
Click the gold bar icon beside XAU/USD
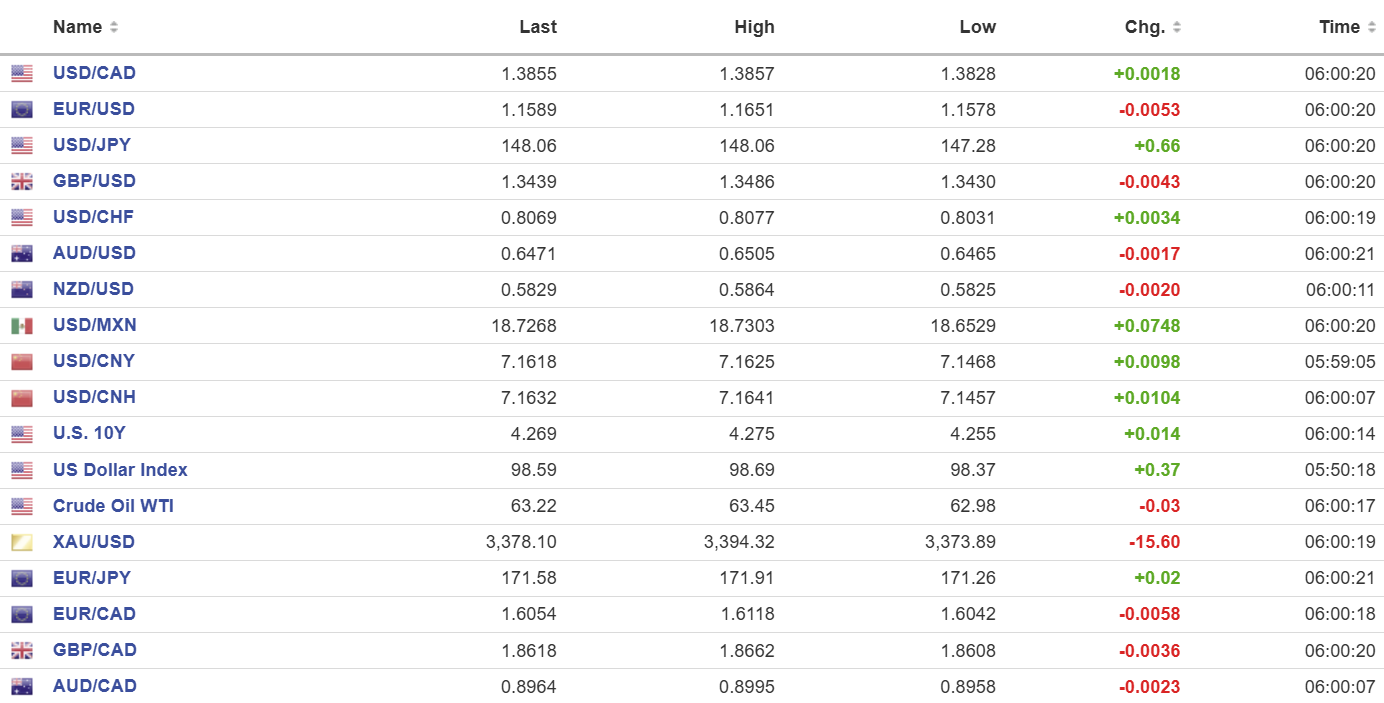pos(22,543)
